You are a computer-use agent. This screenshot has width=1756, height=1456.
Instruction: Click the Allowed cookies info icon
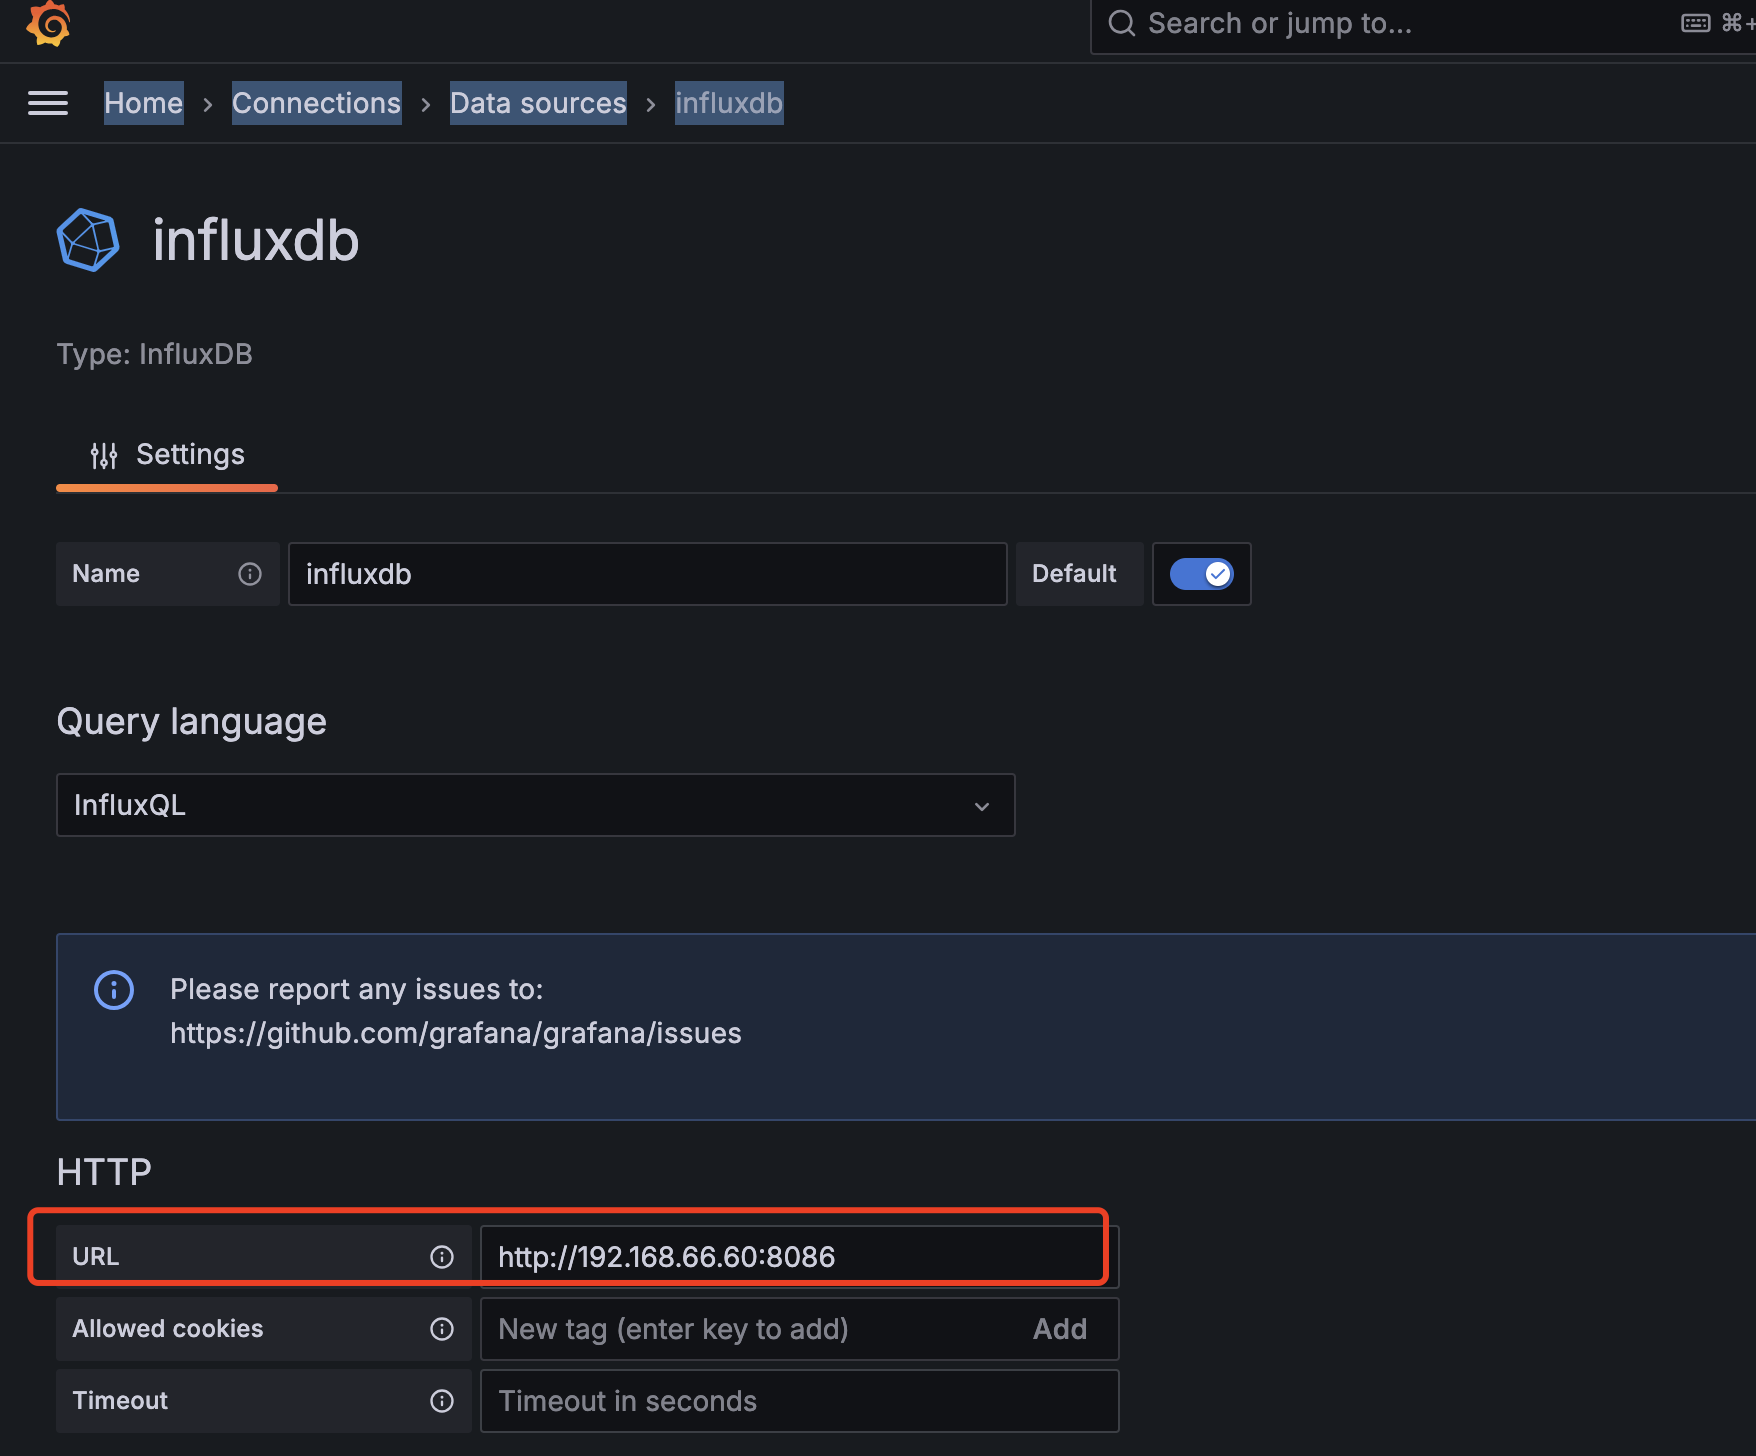tap(442, 1329)
